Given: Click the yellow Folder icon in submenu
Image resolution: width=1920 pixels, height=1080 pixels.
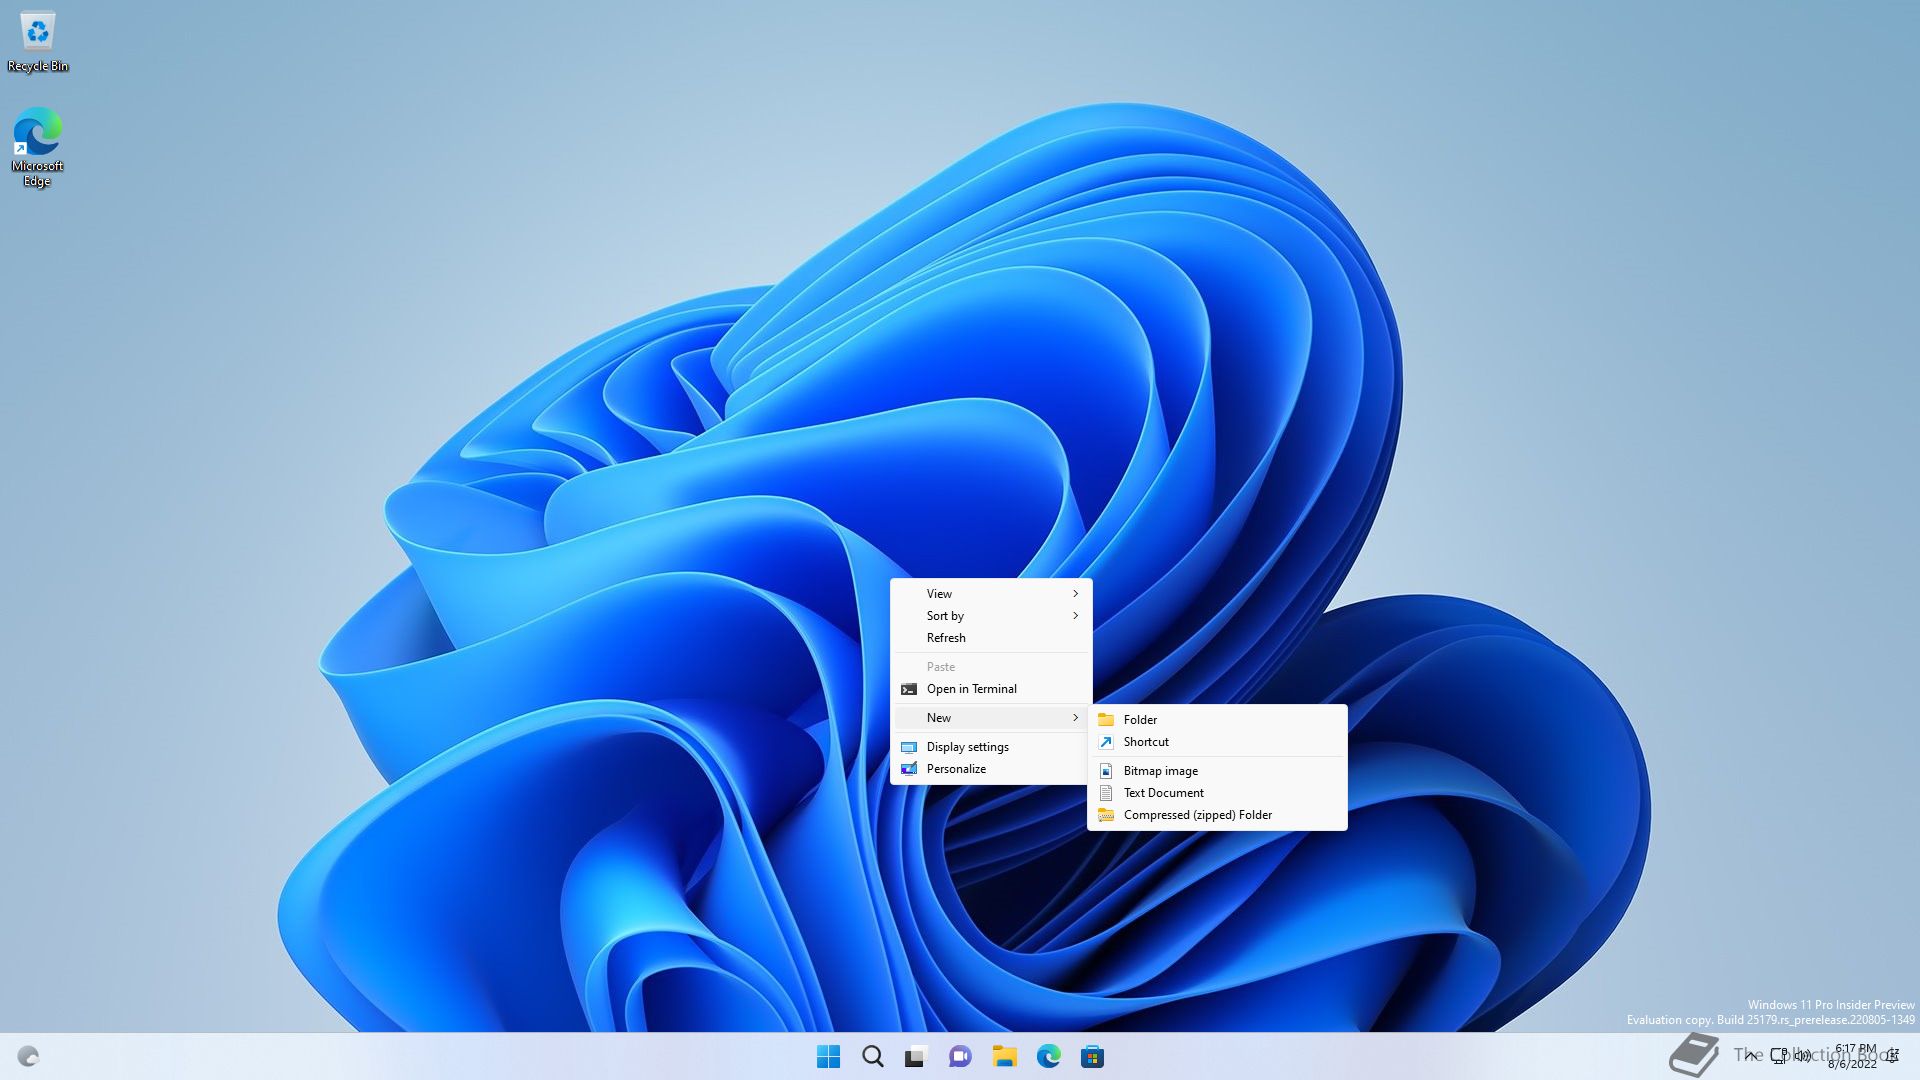Looking at the screenshot, I should [x=1106, y=719].
